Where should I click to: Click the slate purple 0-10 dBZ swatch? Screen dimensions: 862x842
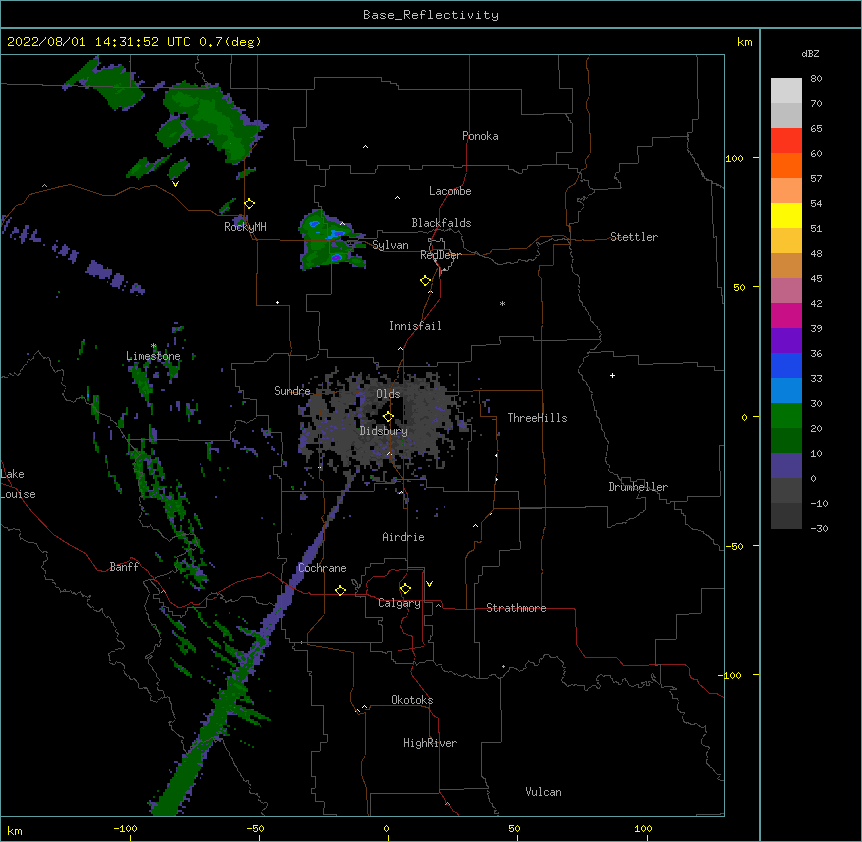786,466
